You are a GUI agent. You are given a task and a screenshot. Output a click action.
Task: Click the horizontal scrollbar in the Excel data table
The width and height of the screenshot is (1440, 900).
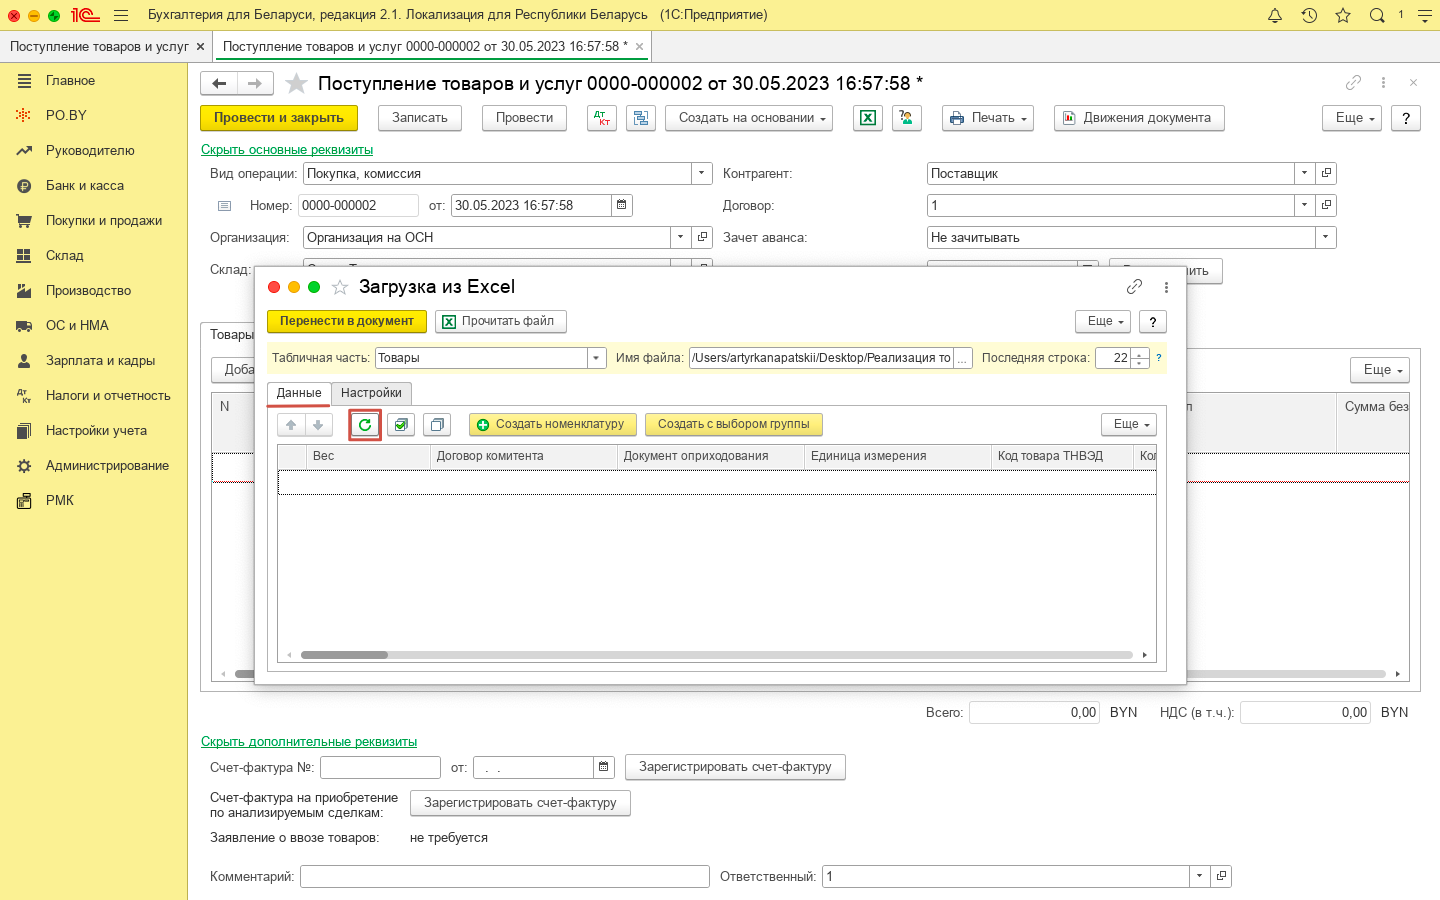click(716, 655)
